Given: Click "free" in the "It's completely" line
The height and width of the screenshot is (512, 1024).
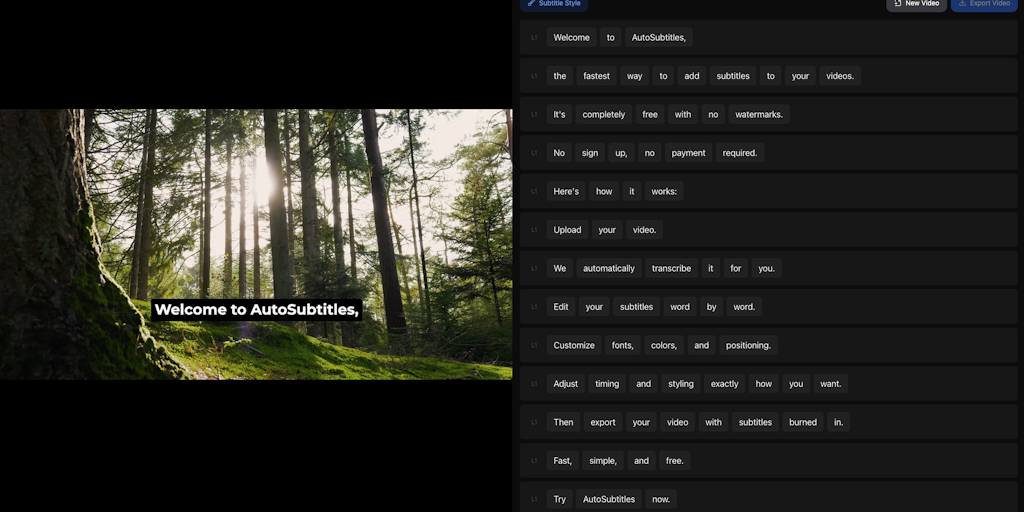Looking at the screenshot, I should tap(650, 114).
